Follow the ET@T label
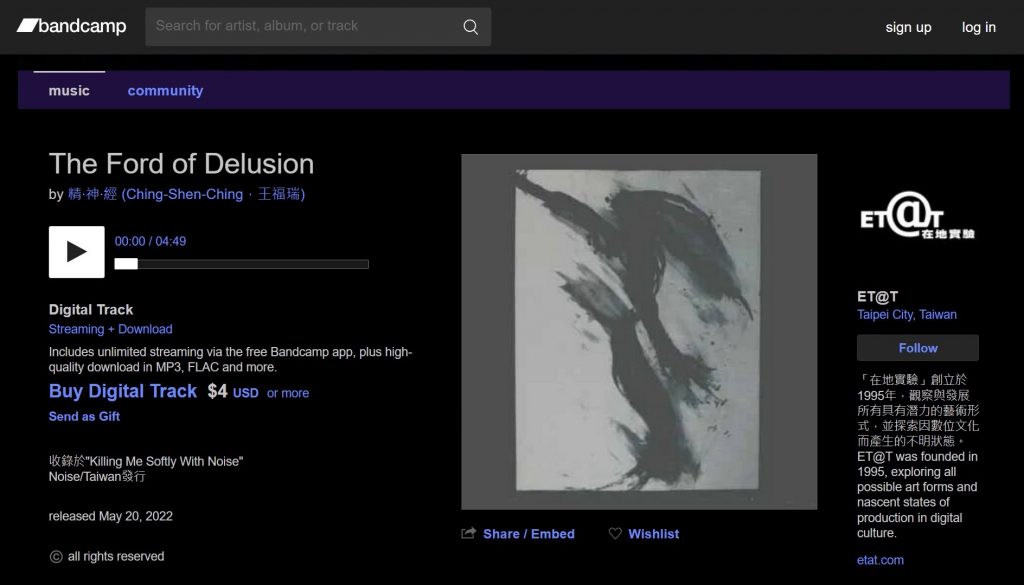The width and height of the screenshot is (1024, 585). click(x=918, y=348)
